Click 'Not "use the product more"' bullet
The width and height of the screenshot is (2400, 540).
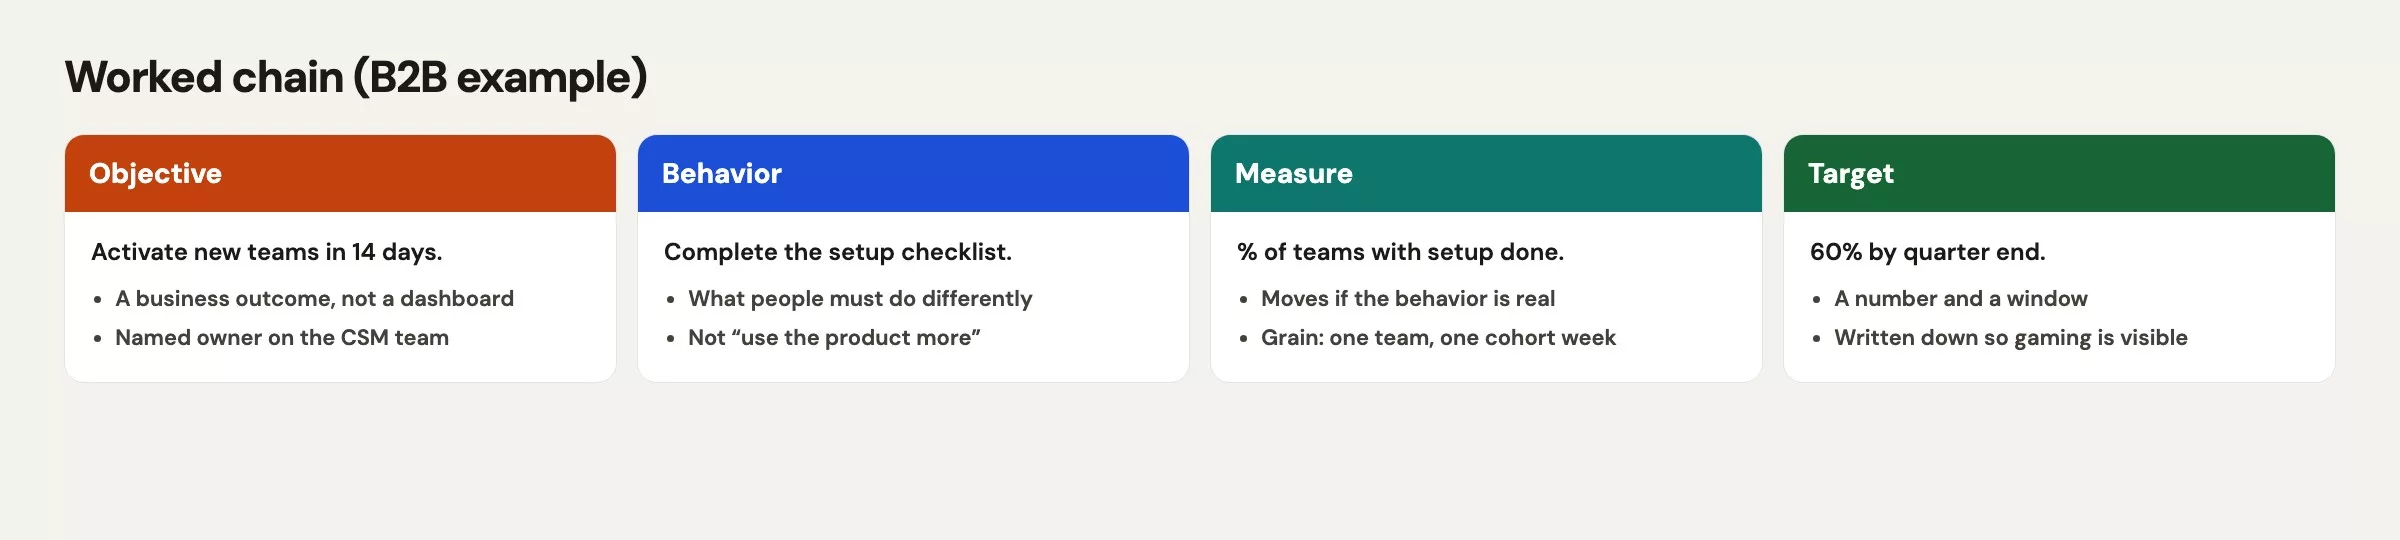[834, 337]
